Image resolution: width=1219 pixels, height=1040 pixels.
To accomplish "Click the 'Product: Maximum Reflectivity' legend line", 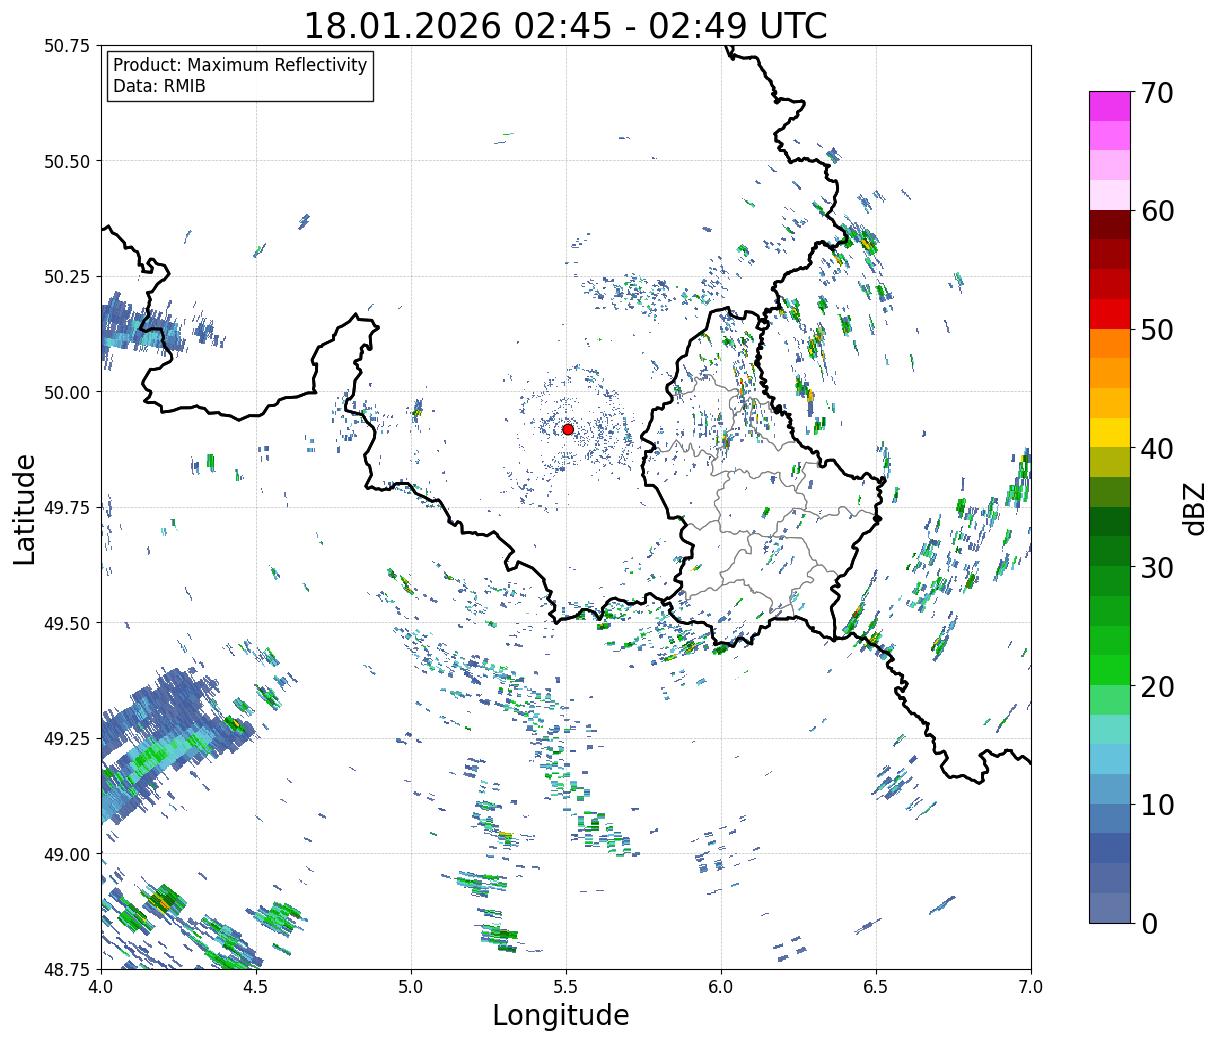I will coord(240,65).
